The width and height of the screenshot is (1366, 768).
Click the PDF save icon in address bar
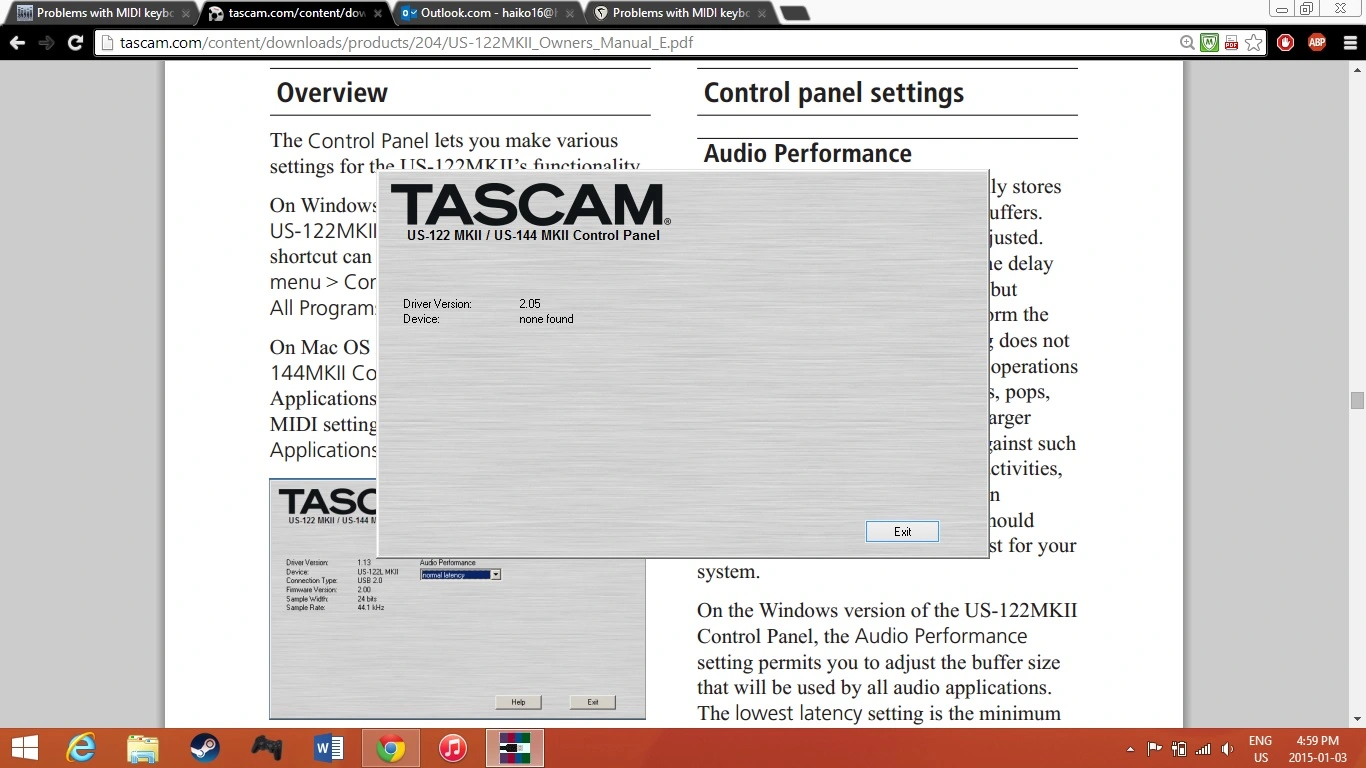pos(1231,43)
